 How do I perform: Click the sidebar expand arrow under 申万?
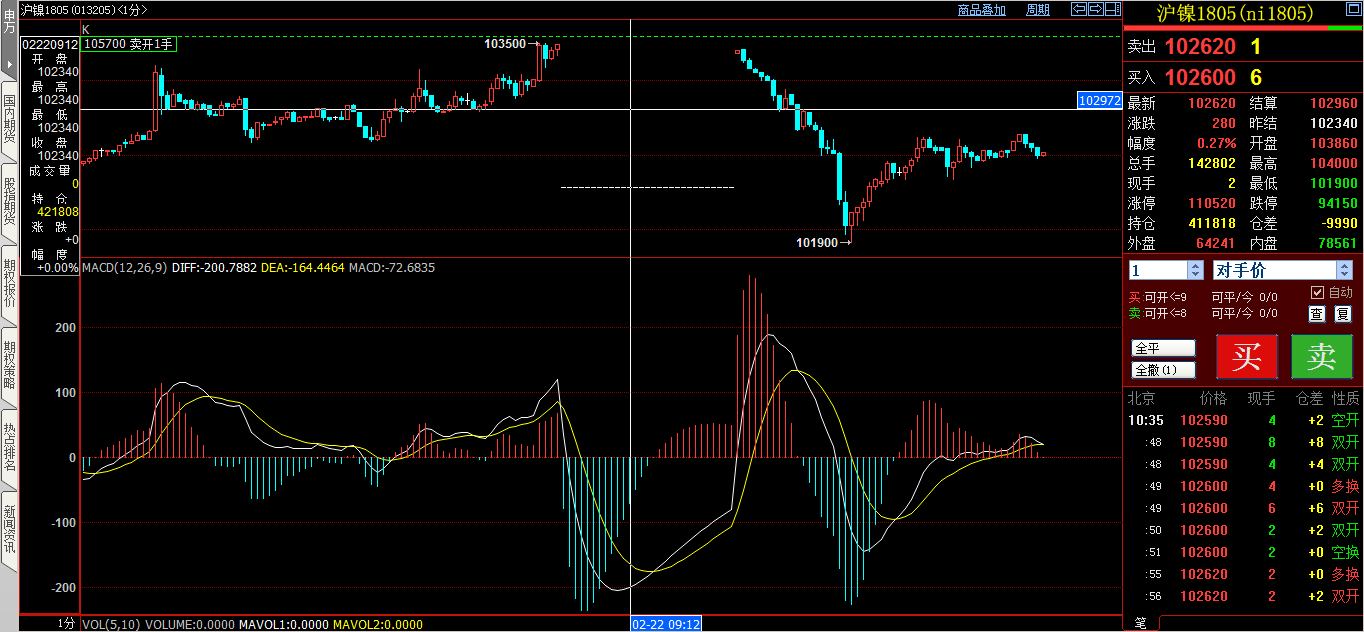[x=9, y=65]
